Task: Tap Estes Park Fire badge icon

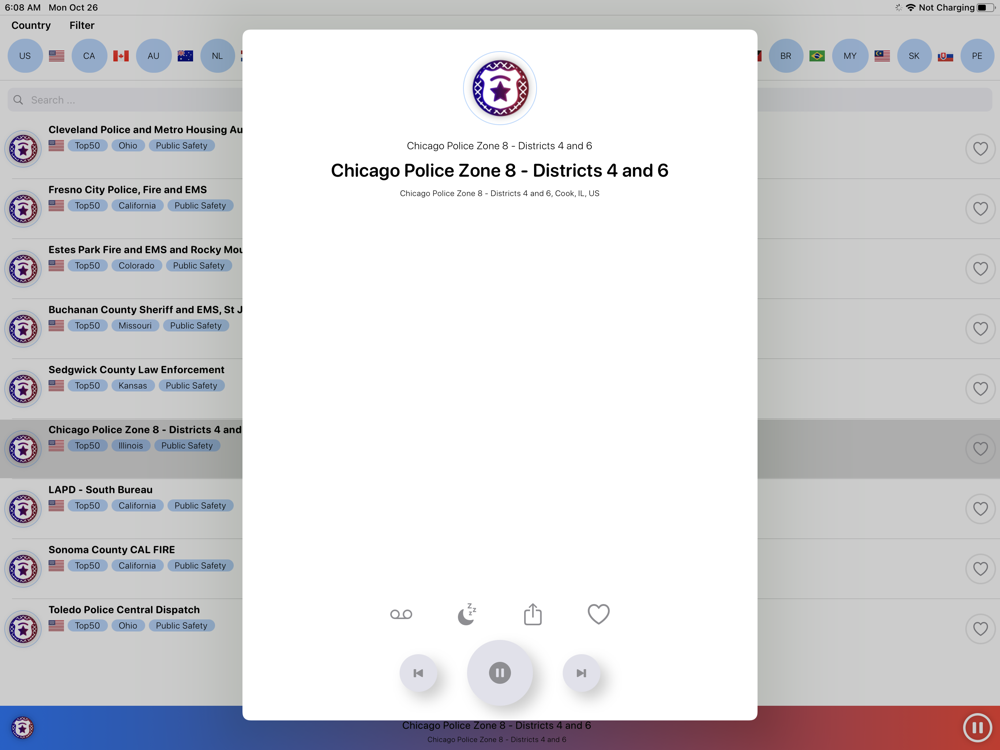Action: (23, 268)
